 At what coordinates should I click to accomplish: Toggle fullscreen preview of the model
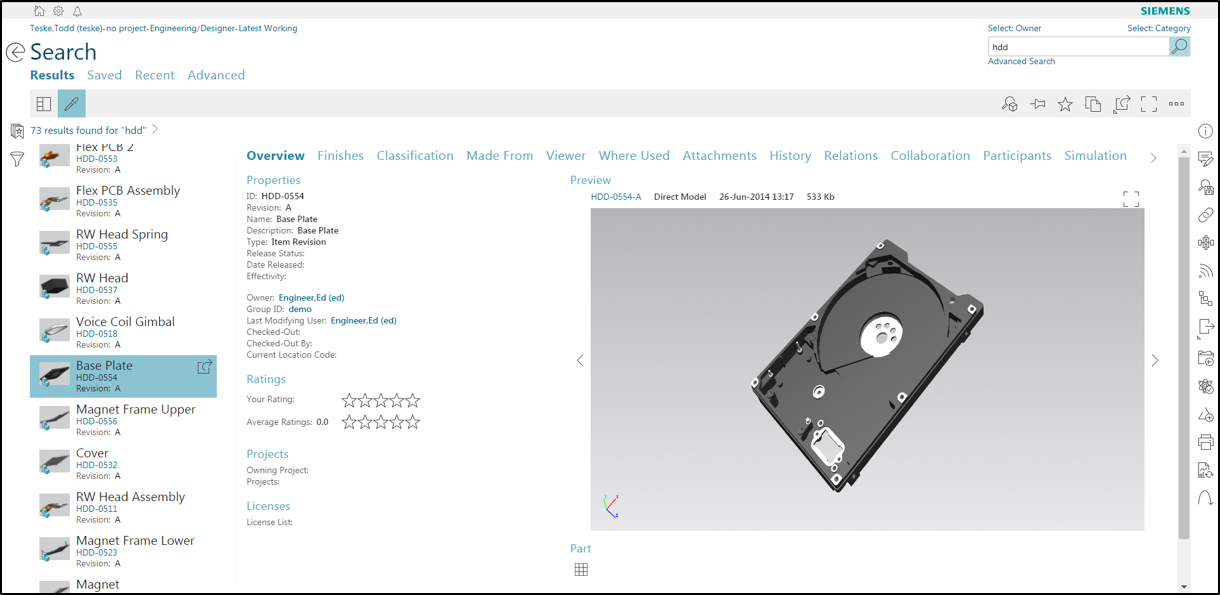pos(1131,198)
